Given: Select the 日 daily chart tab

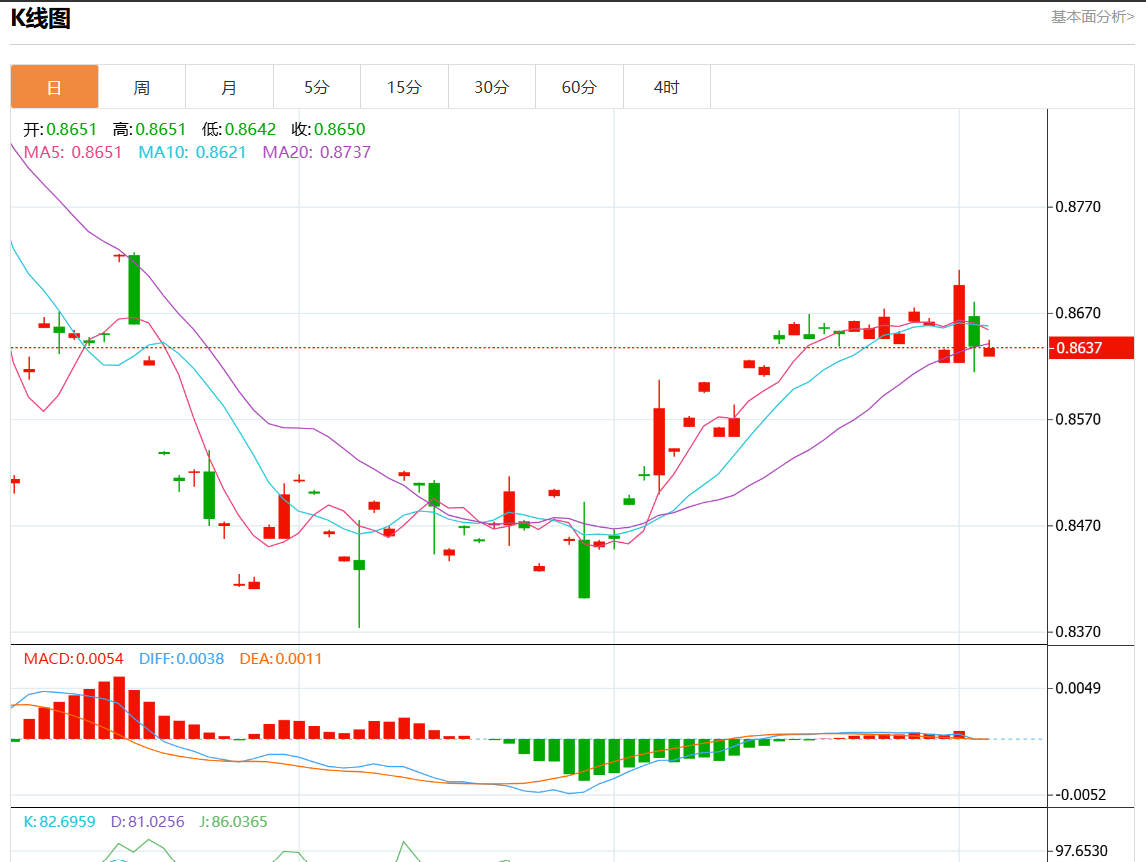Looking at the screenshot, I should [x=54, y=87].
